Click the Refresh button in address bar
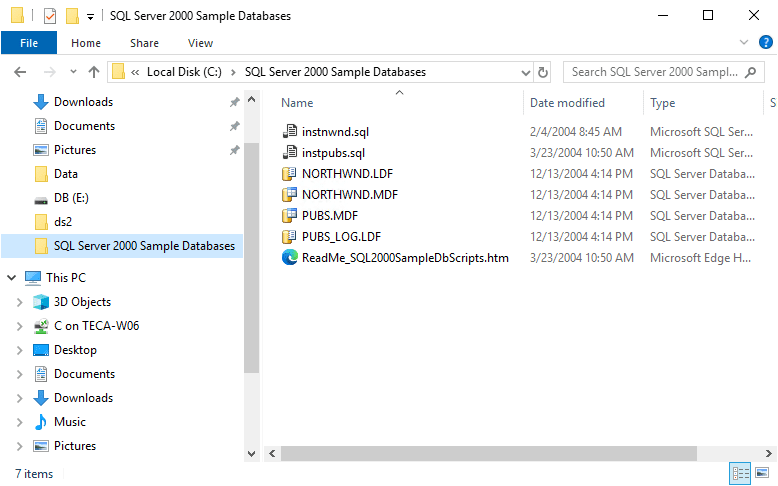This screenshot has width=778, height=486. coord(543,72)
